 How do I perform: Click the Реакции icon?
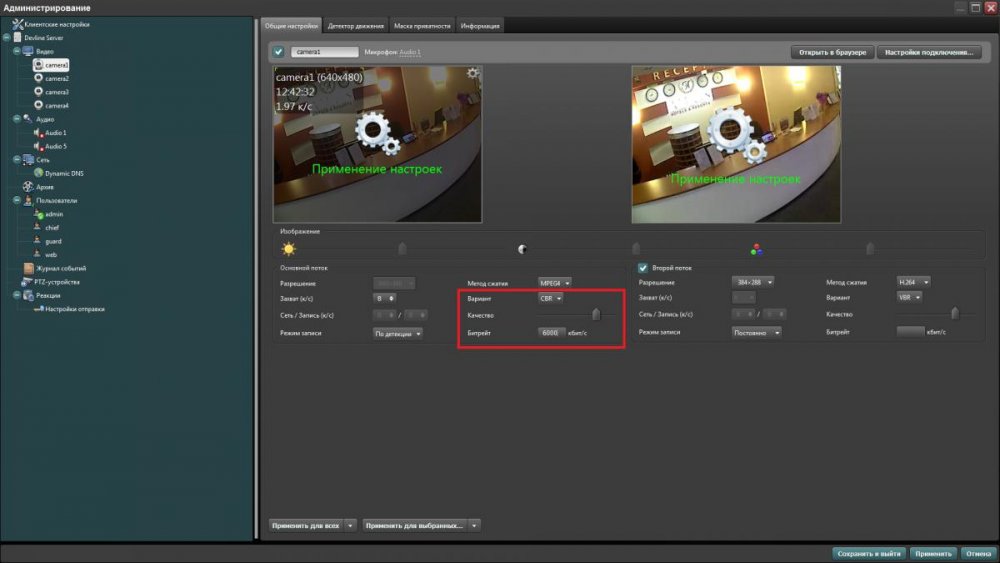[28, 295]
